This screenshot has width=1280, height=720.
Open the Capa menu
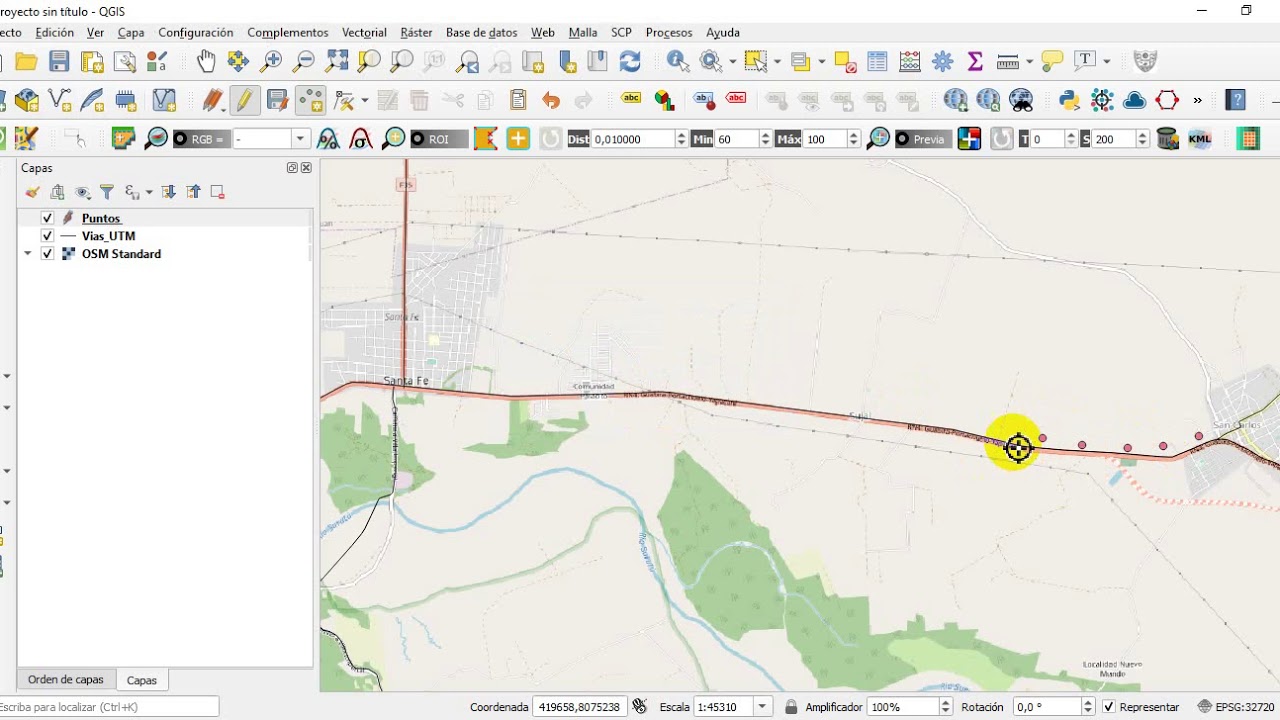click(131, 32)
